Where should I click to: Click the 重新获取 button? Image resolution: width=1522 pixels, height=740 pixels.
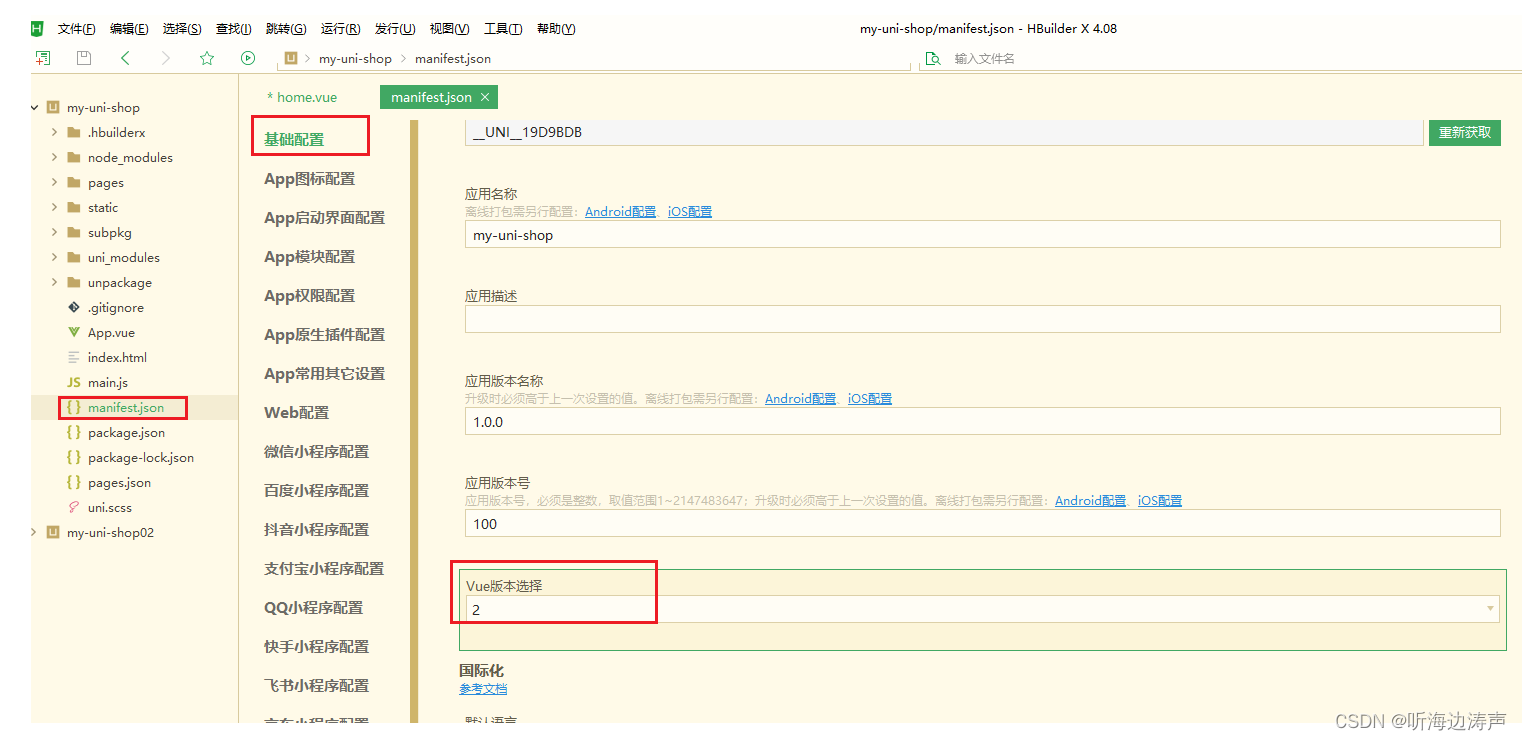[1465, 132]
